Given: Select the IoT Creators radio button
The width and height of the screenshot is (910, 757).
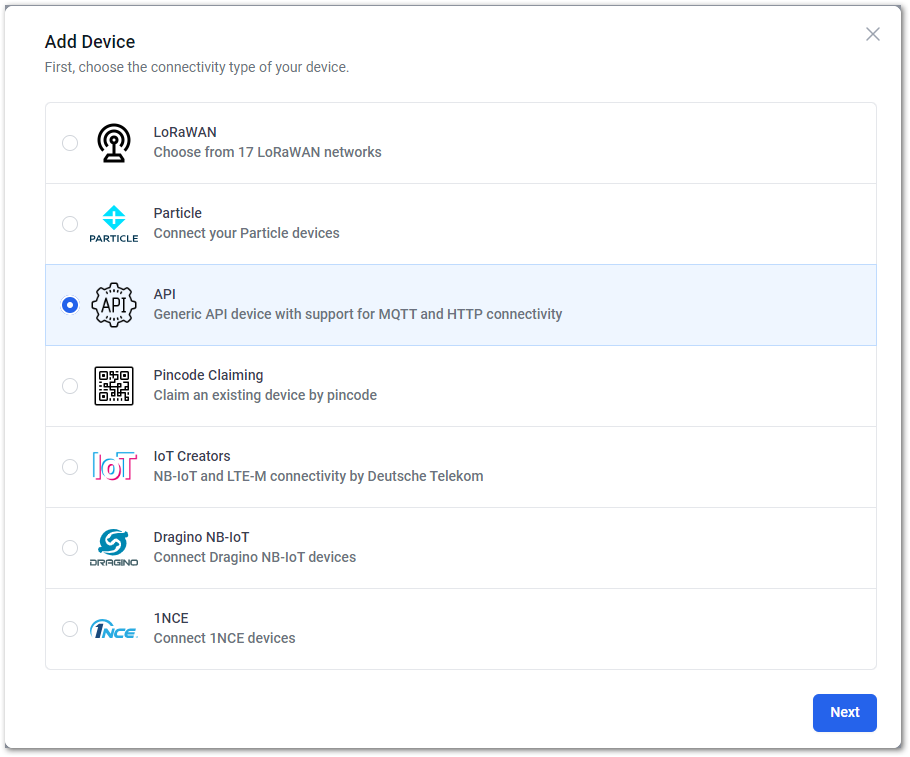Looking at the screenshot, I should click(x=70, y=467).
